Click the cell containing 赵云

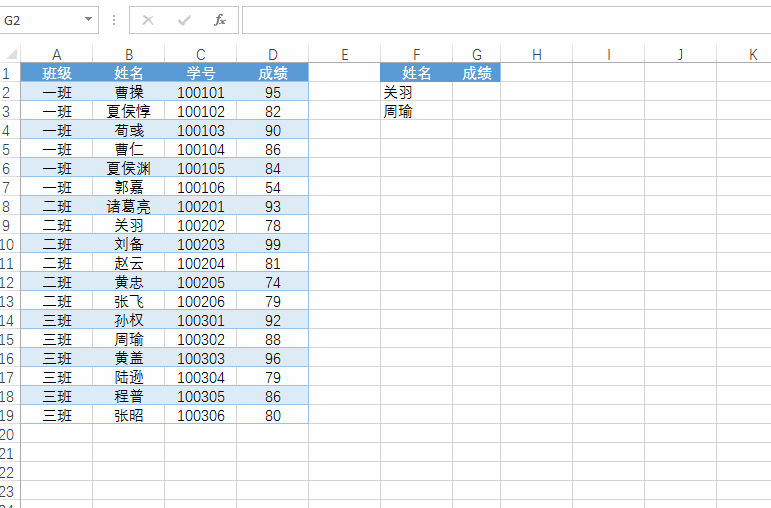tap(128, 264)
